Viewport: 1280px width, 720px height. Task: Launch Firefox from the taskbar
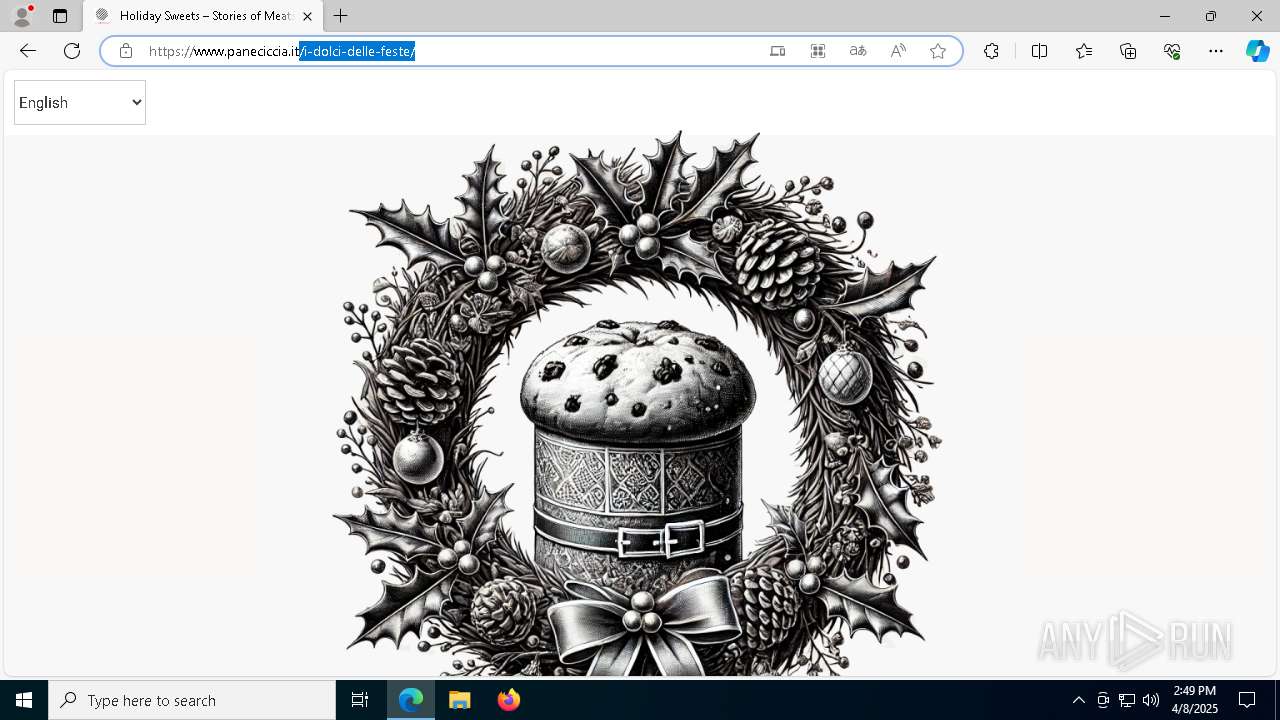click(509, 700)
